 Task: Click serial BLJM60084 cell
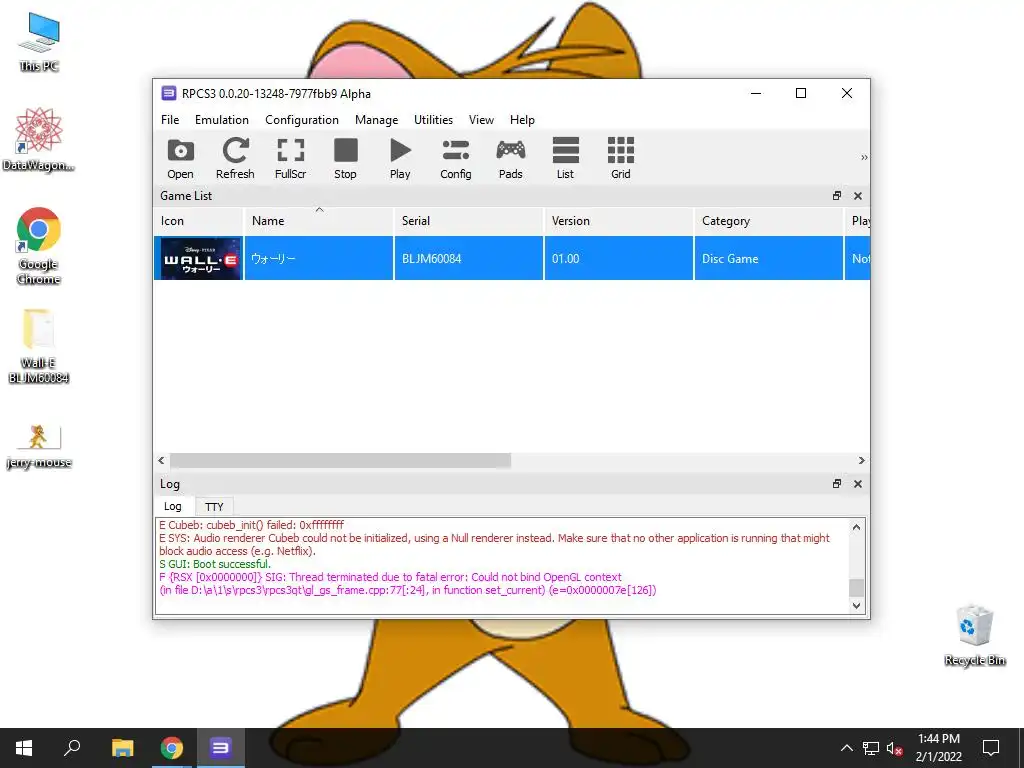point(468,259)
